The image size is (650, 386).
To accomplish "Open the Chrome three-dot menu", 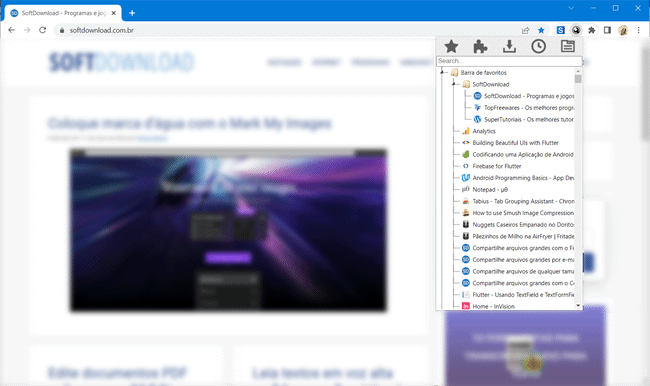I will pos(638,30).
